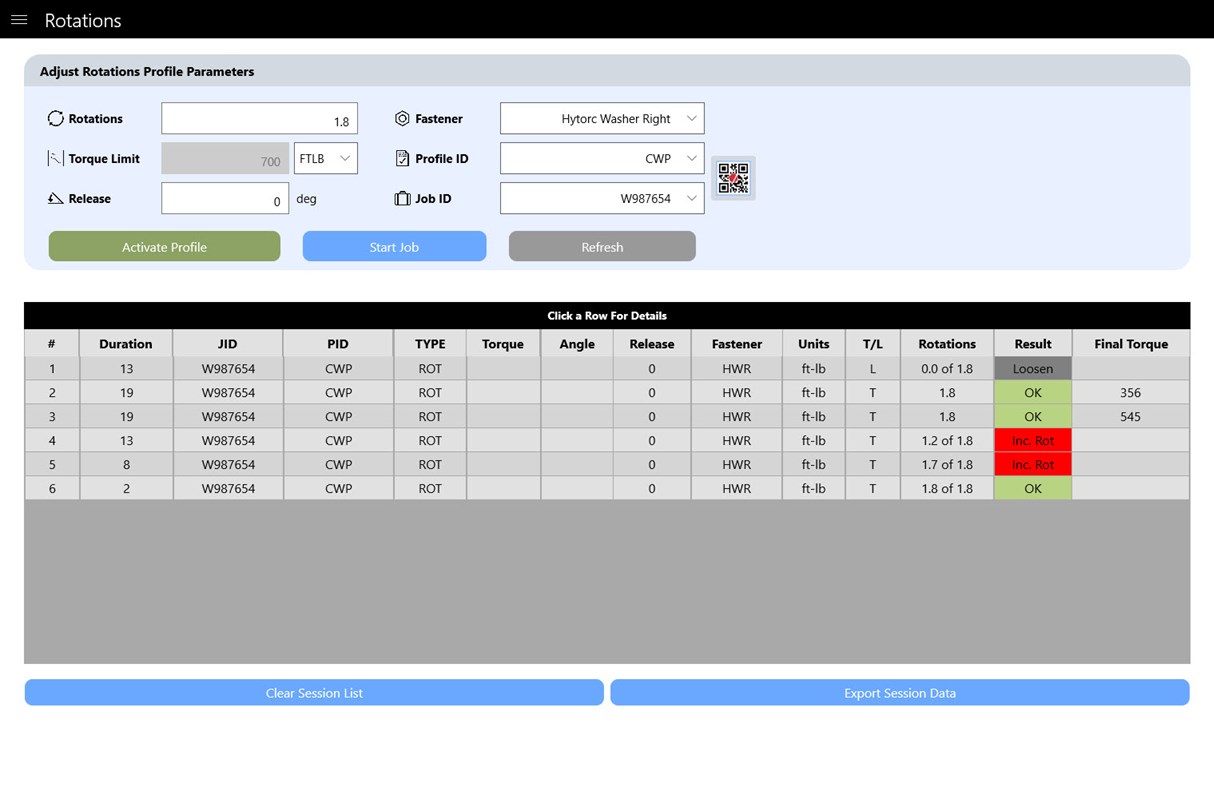Click the Fastener column header
The image size is (1214, 787).
click(x=737, y=343)
